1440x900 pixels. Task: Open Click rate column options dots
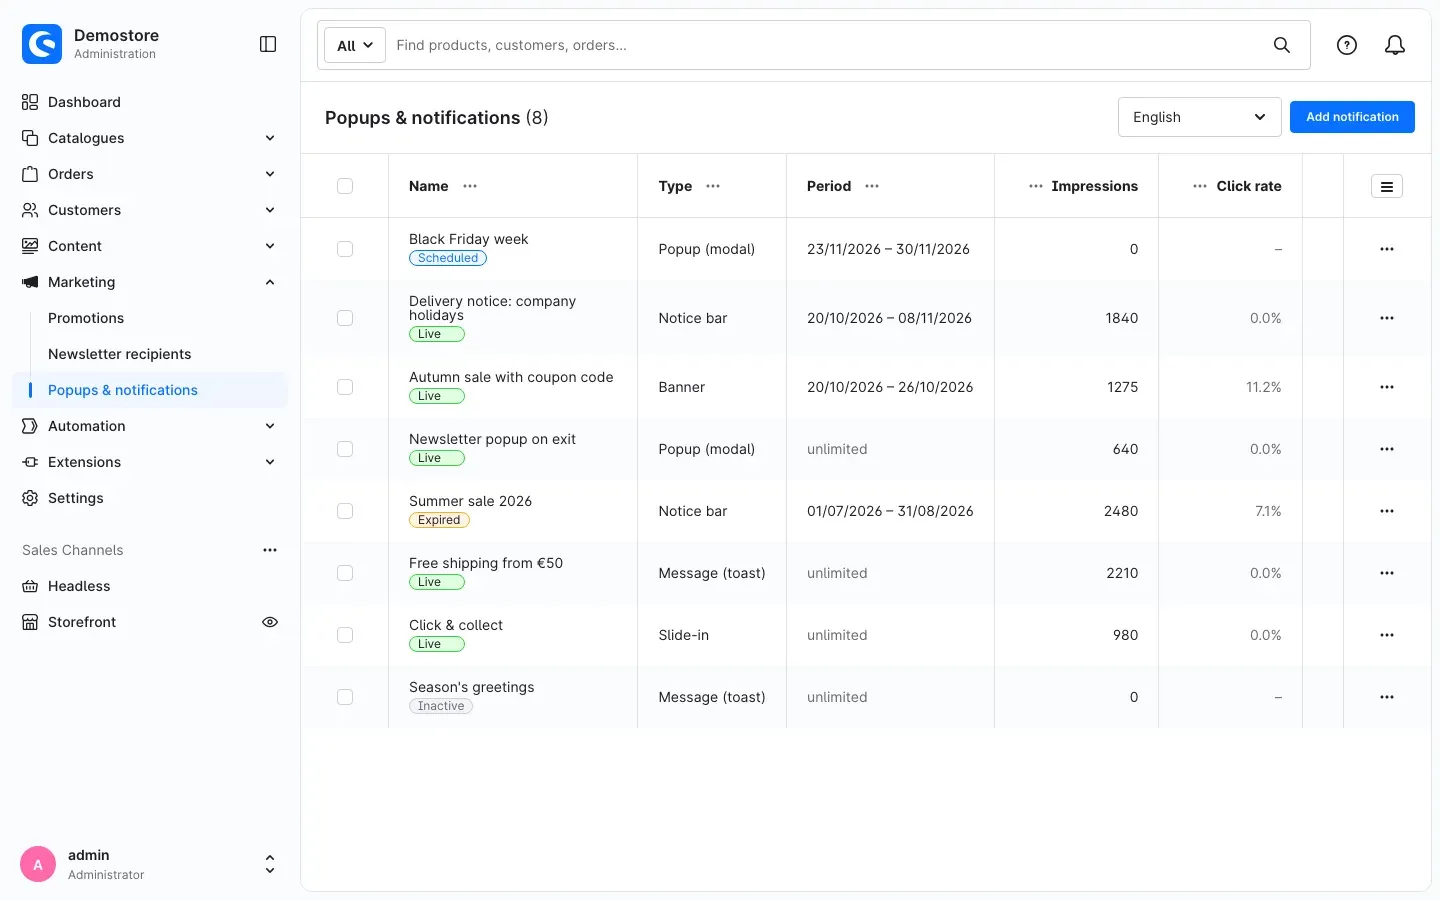tap(1200, 186)
